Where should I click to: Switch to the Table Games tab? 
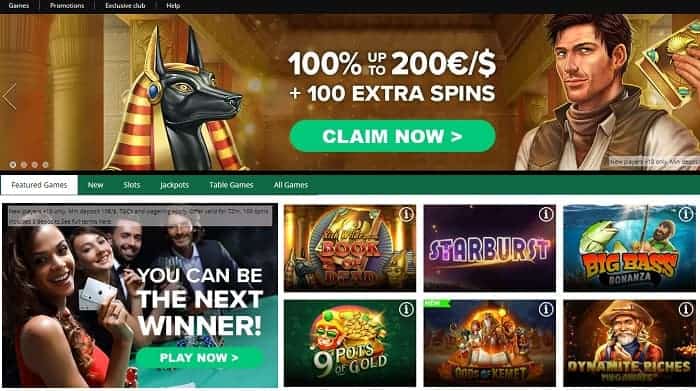point(231,185)
